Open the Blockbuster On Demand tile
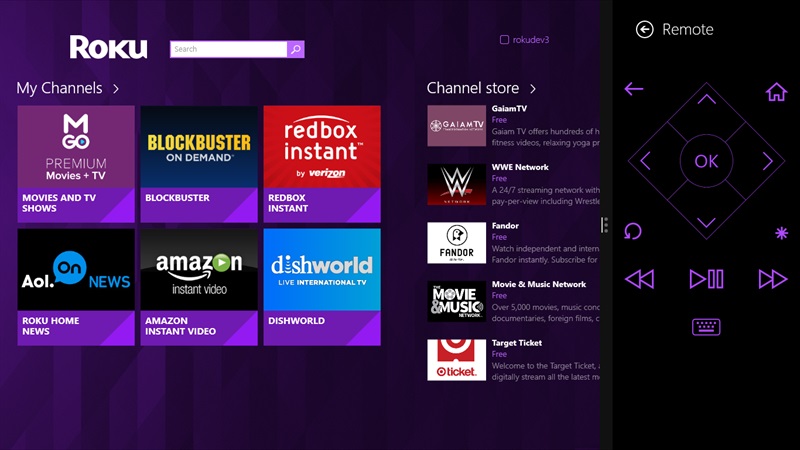 coord(199,164)
